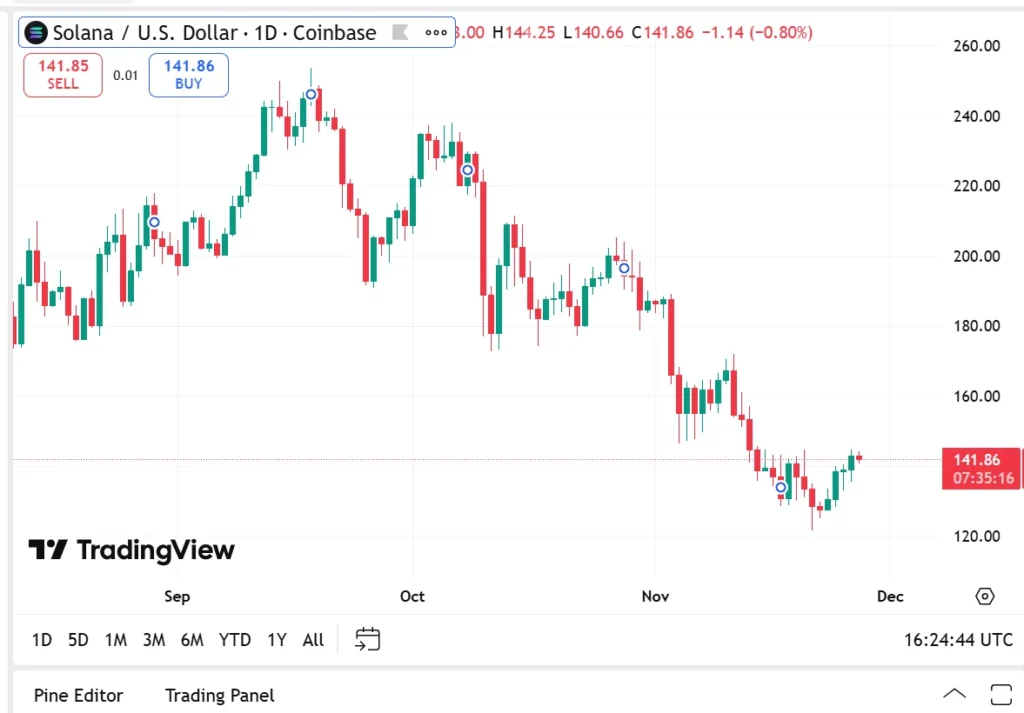1024x713 pixels.
Task: Open the 16:24:44 UTC timezone menu
Action: click(958, 640)
